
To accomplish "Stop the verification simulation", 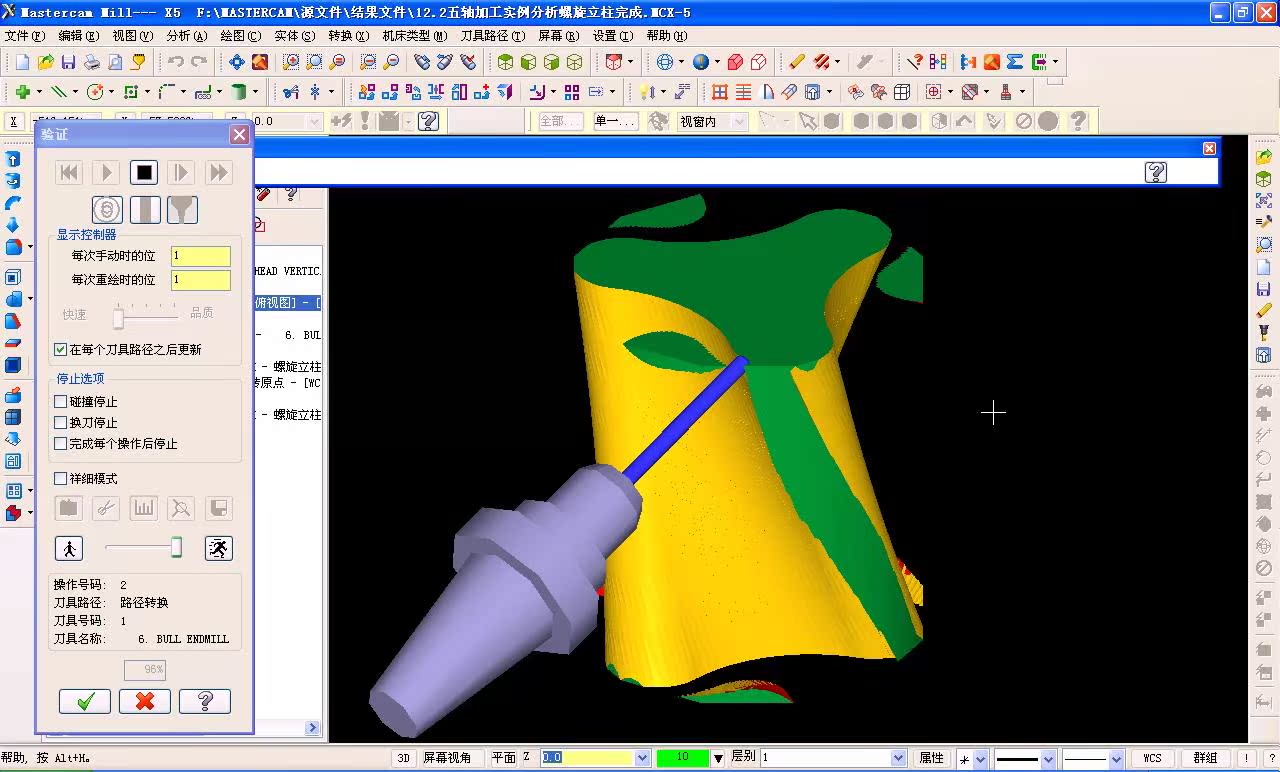I will click(x=144, y=172).
